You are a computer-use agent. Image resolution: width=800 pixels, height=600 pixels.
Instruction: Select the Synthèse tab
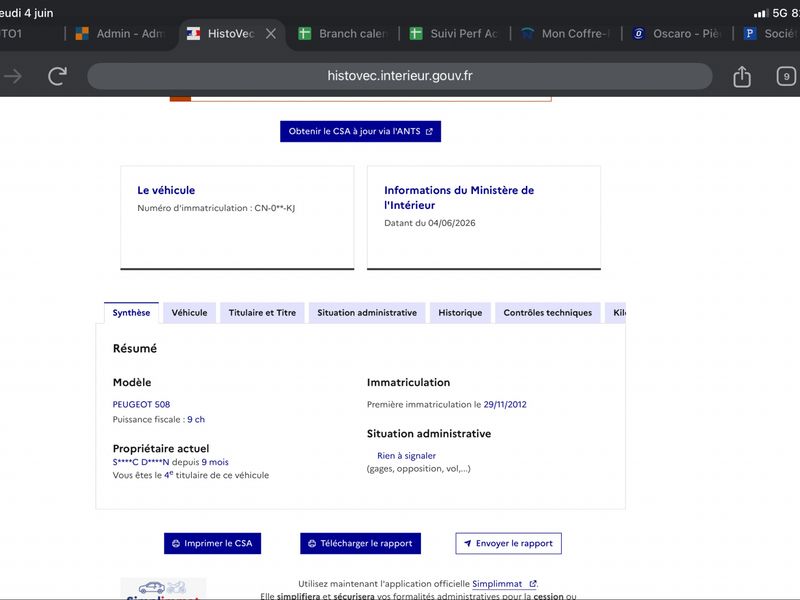131,313
